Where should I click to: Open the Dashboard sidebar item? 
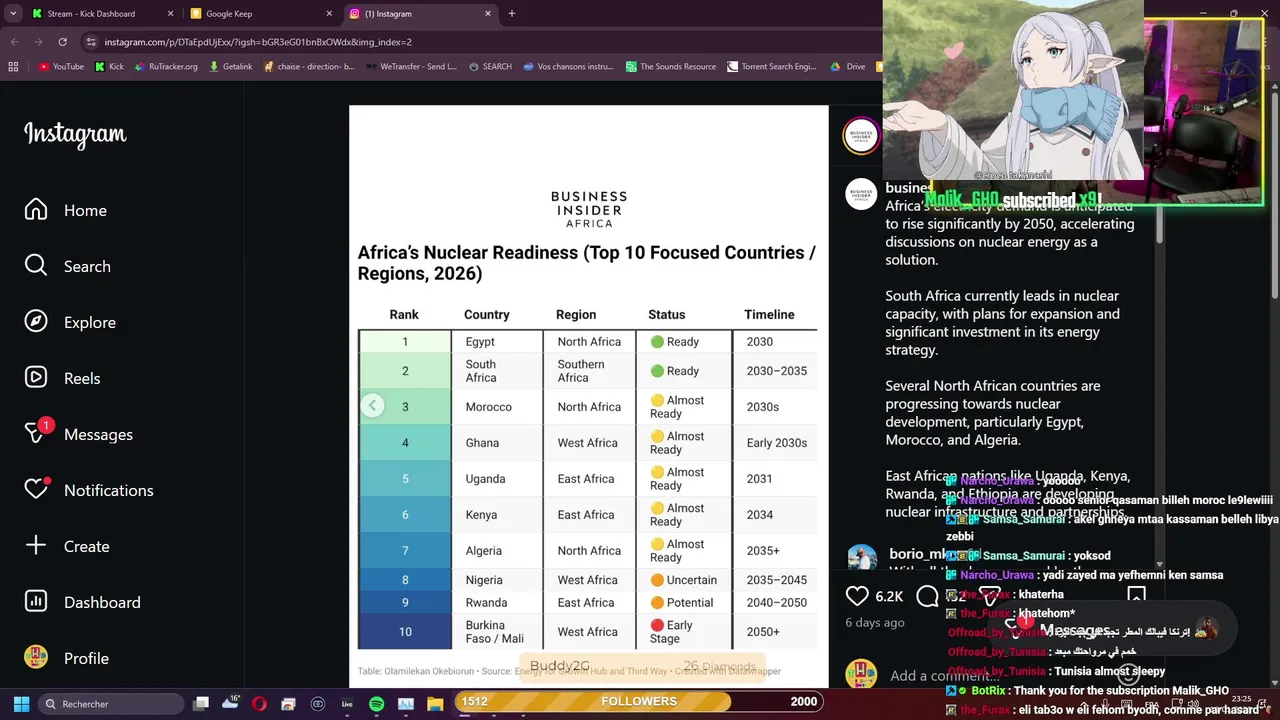click(x=83, y=602)
